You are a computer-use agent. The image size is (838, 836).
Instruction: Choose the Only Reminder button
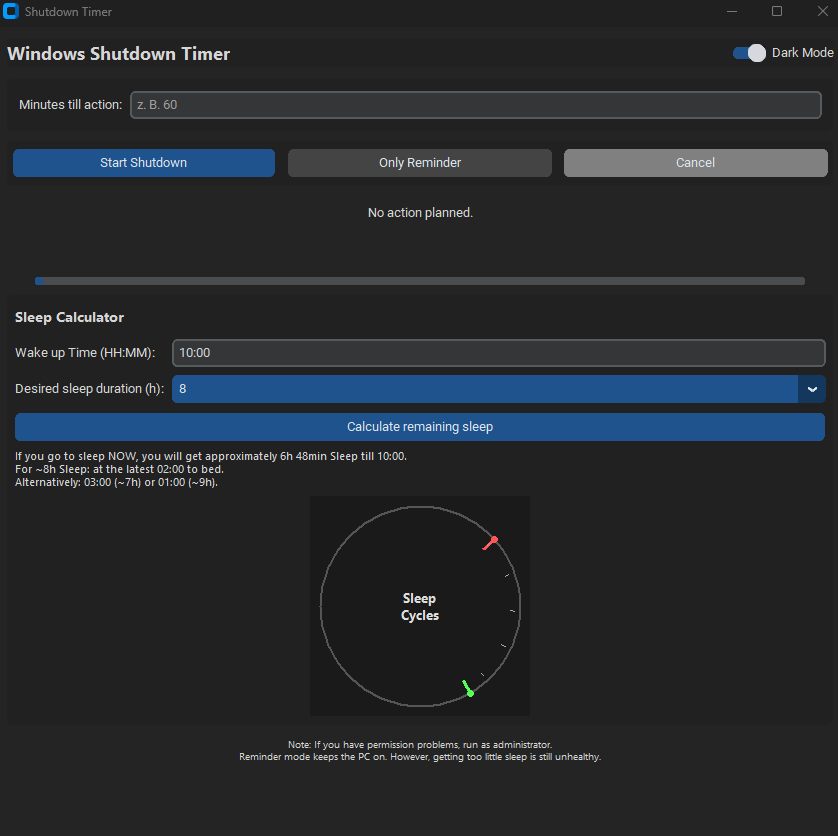click(420, 162)
